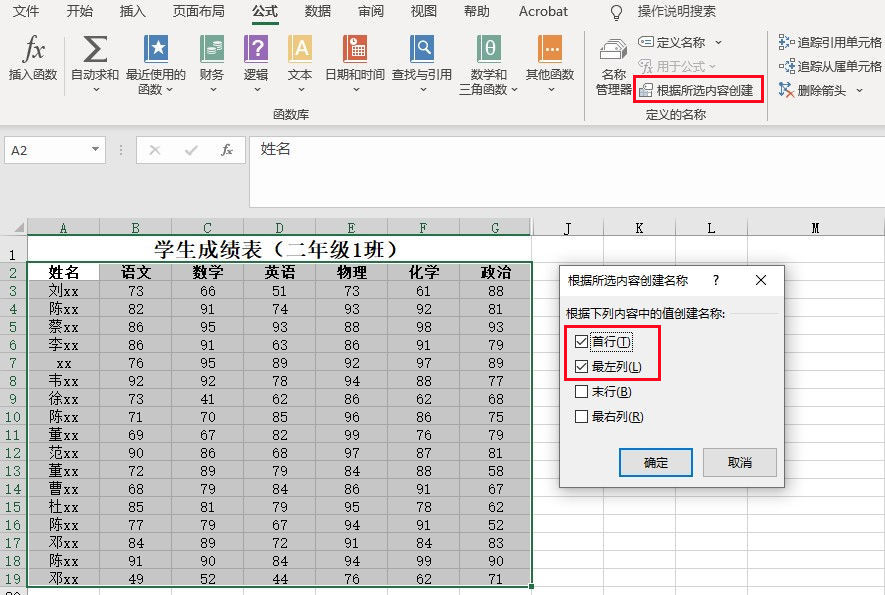This screenshot has width=885, height=595.
Task: Open the 文本 text functions icon
Action: tap(300, 49)
